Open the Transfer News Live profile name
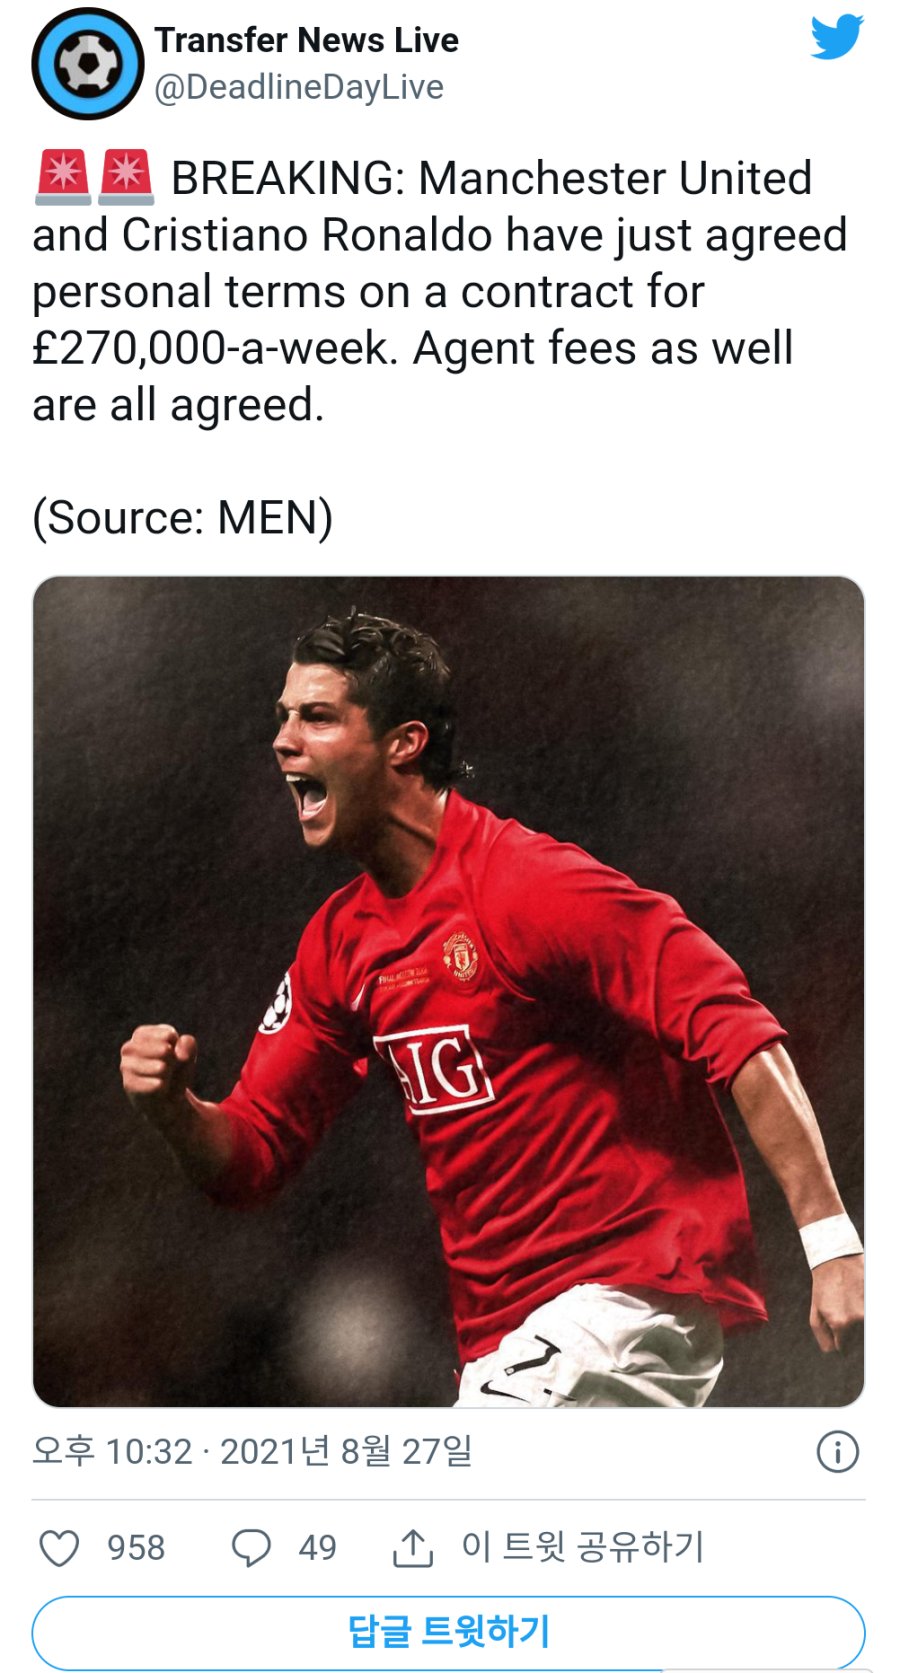Screen dimensions: 900x1673 click(306, 40)
